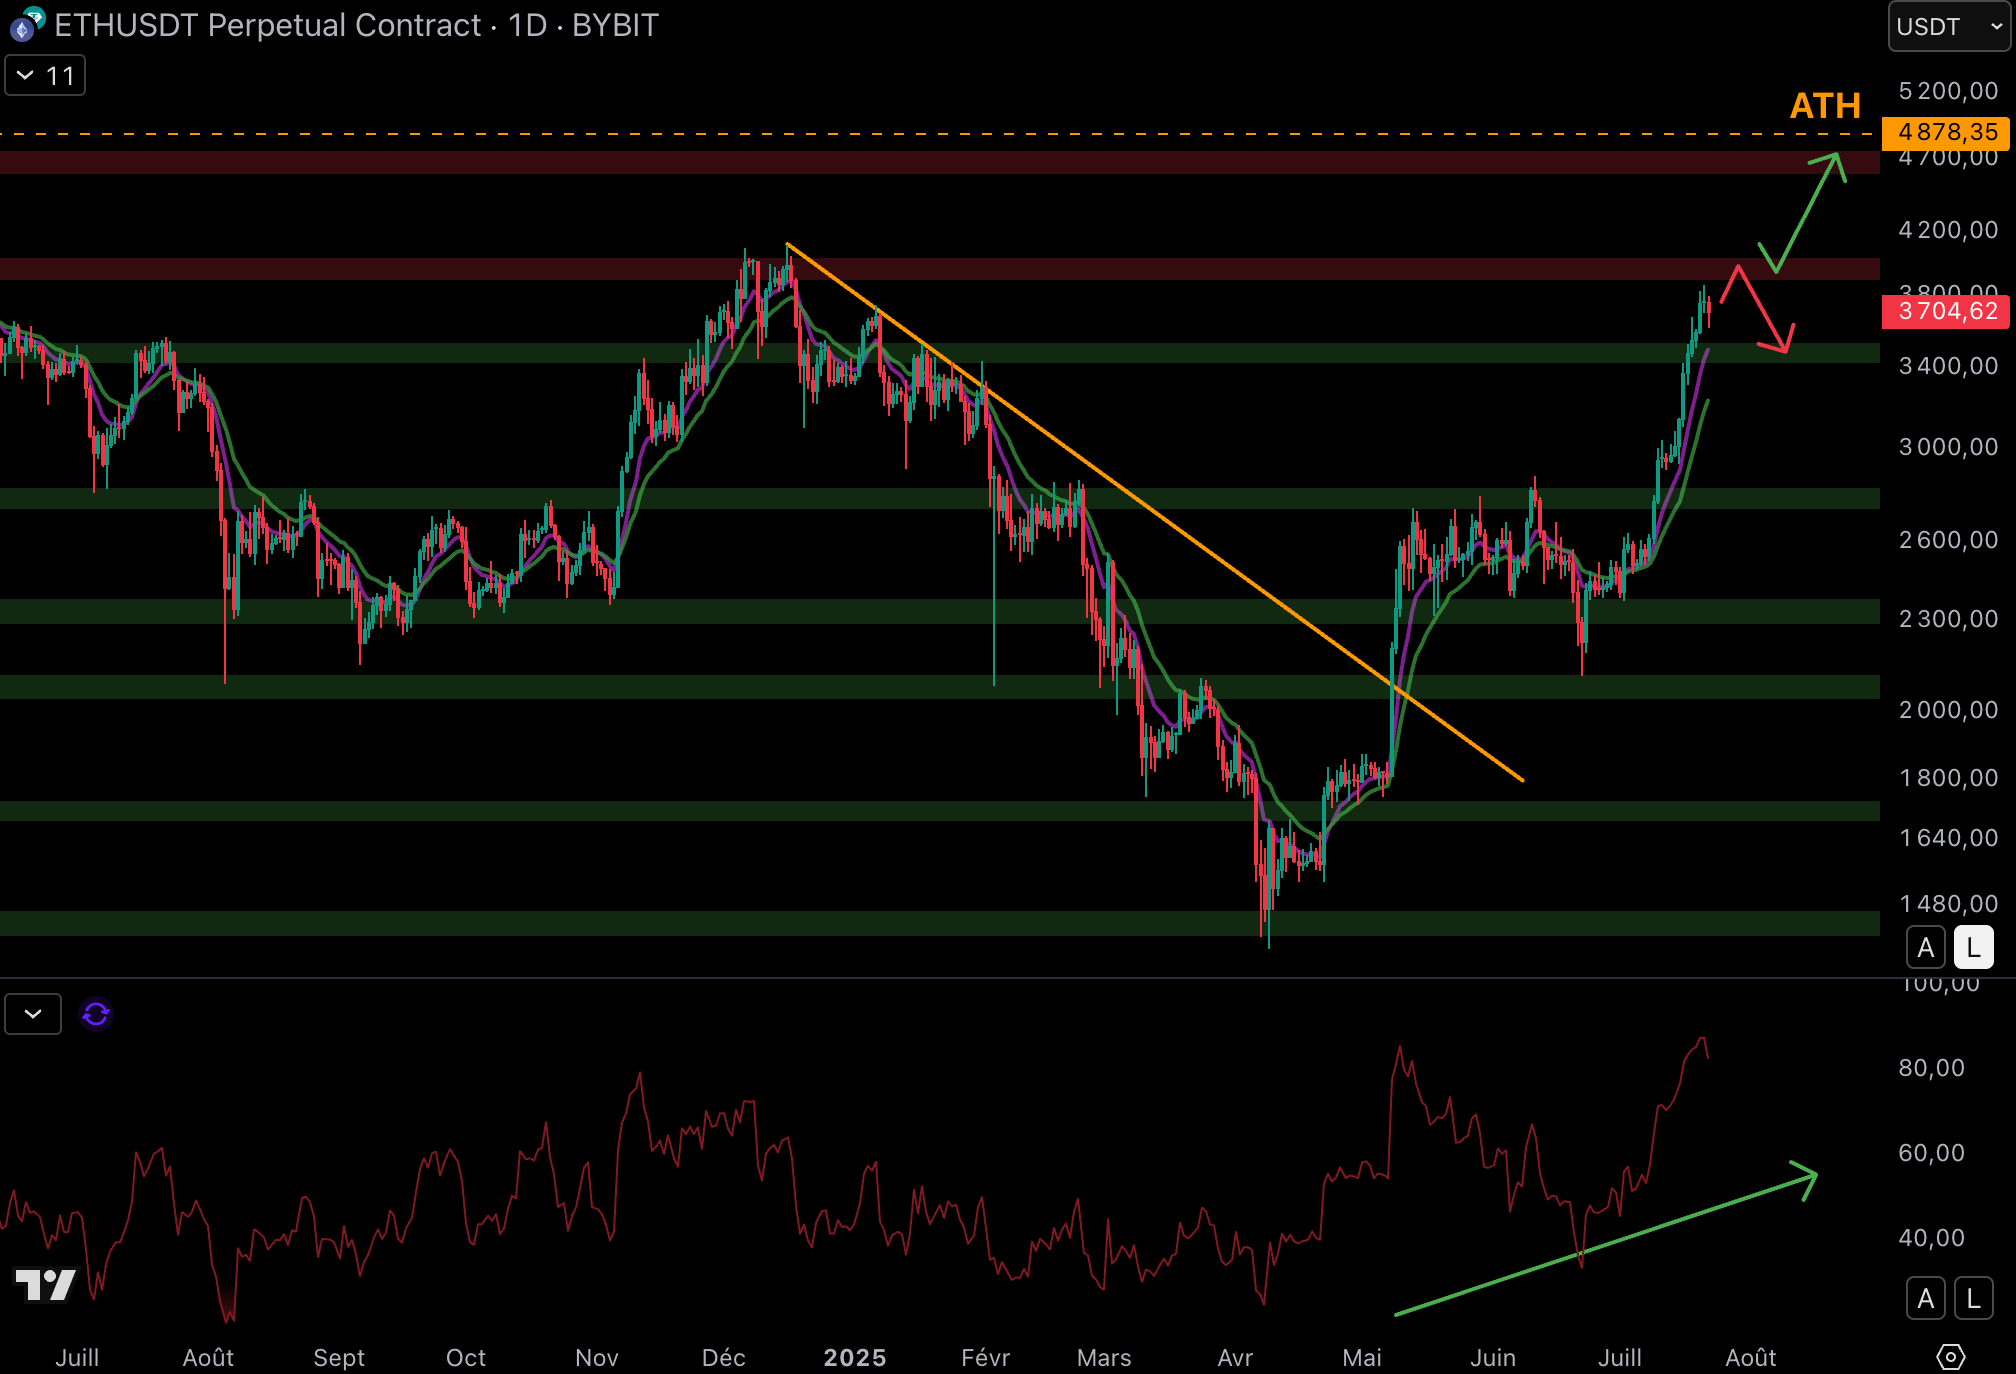Expand the 11 indicators legend
Image resolution: width=2016 pixels, height=1374 pixels.
[x=45, y=76]
